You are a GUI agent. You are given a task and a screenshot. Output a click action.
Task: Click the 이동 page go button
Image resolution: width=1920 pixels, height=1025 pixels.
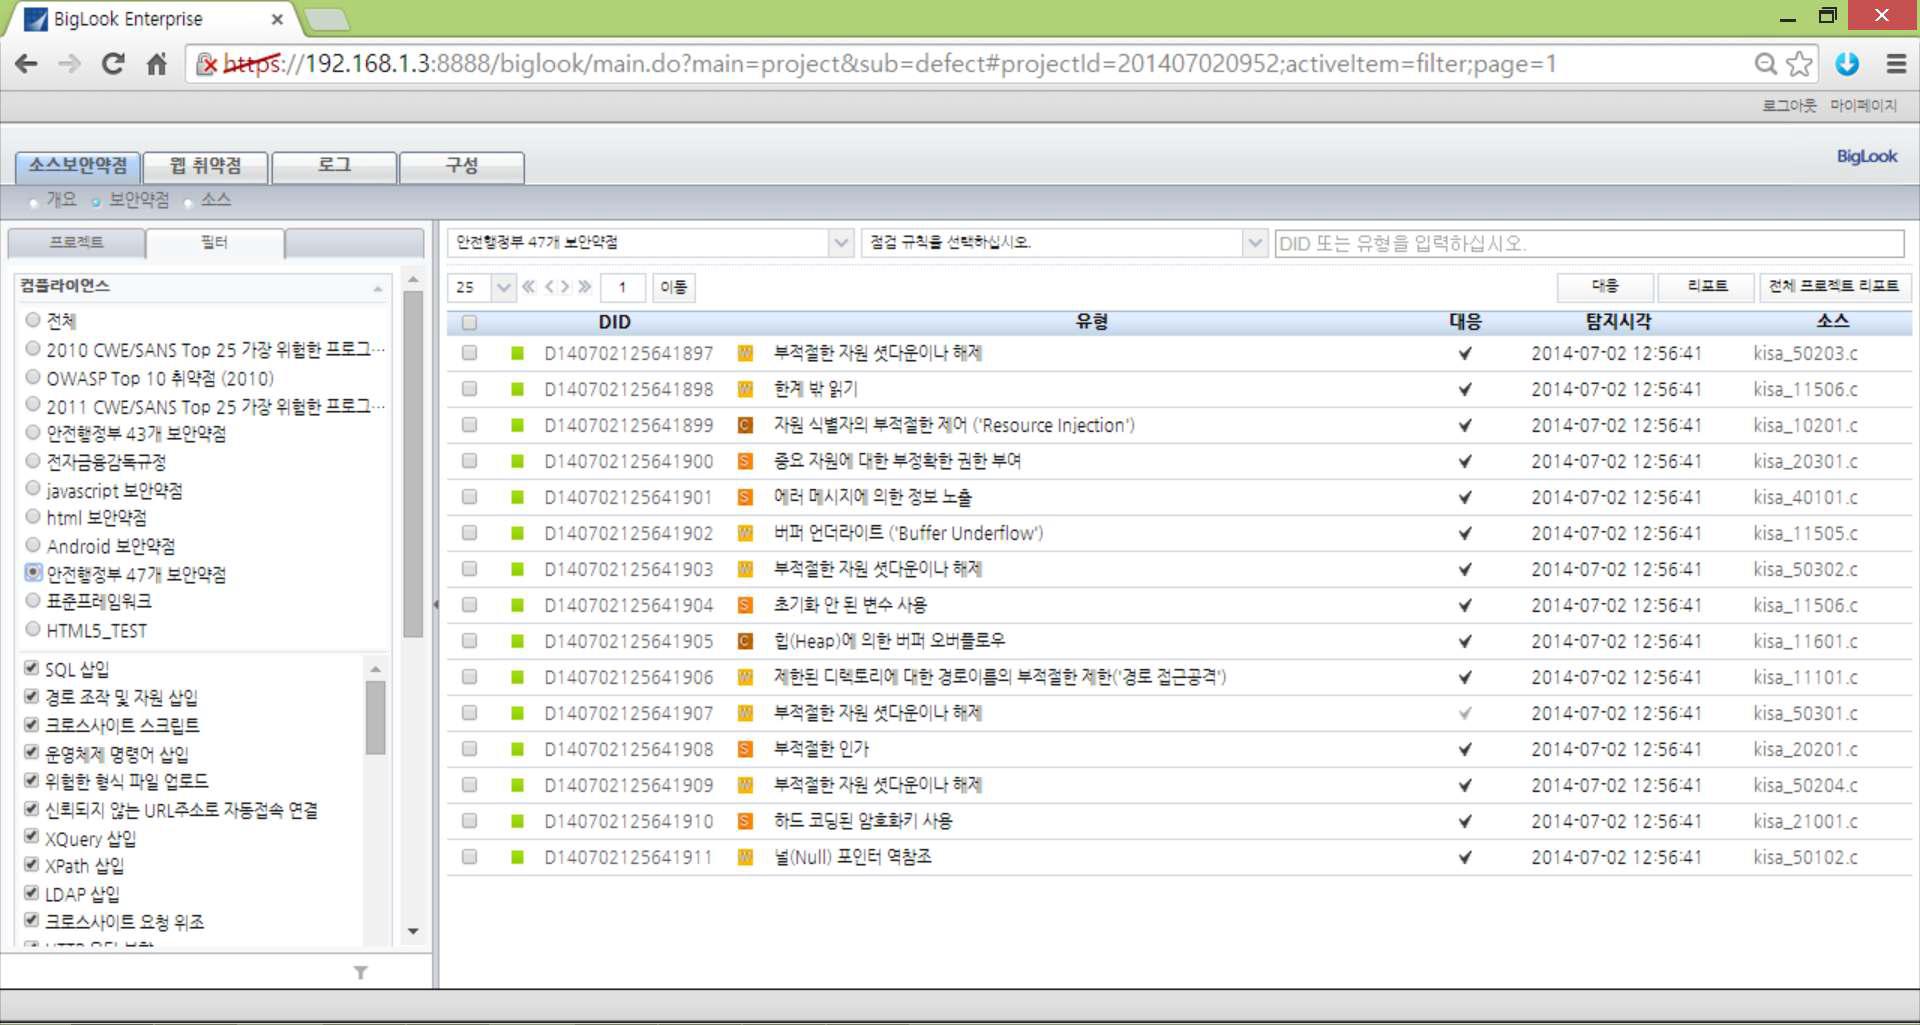(x=674, y=287)
